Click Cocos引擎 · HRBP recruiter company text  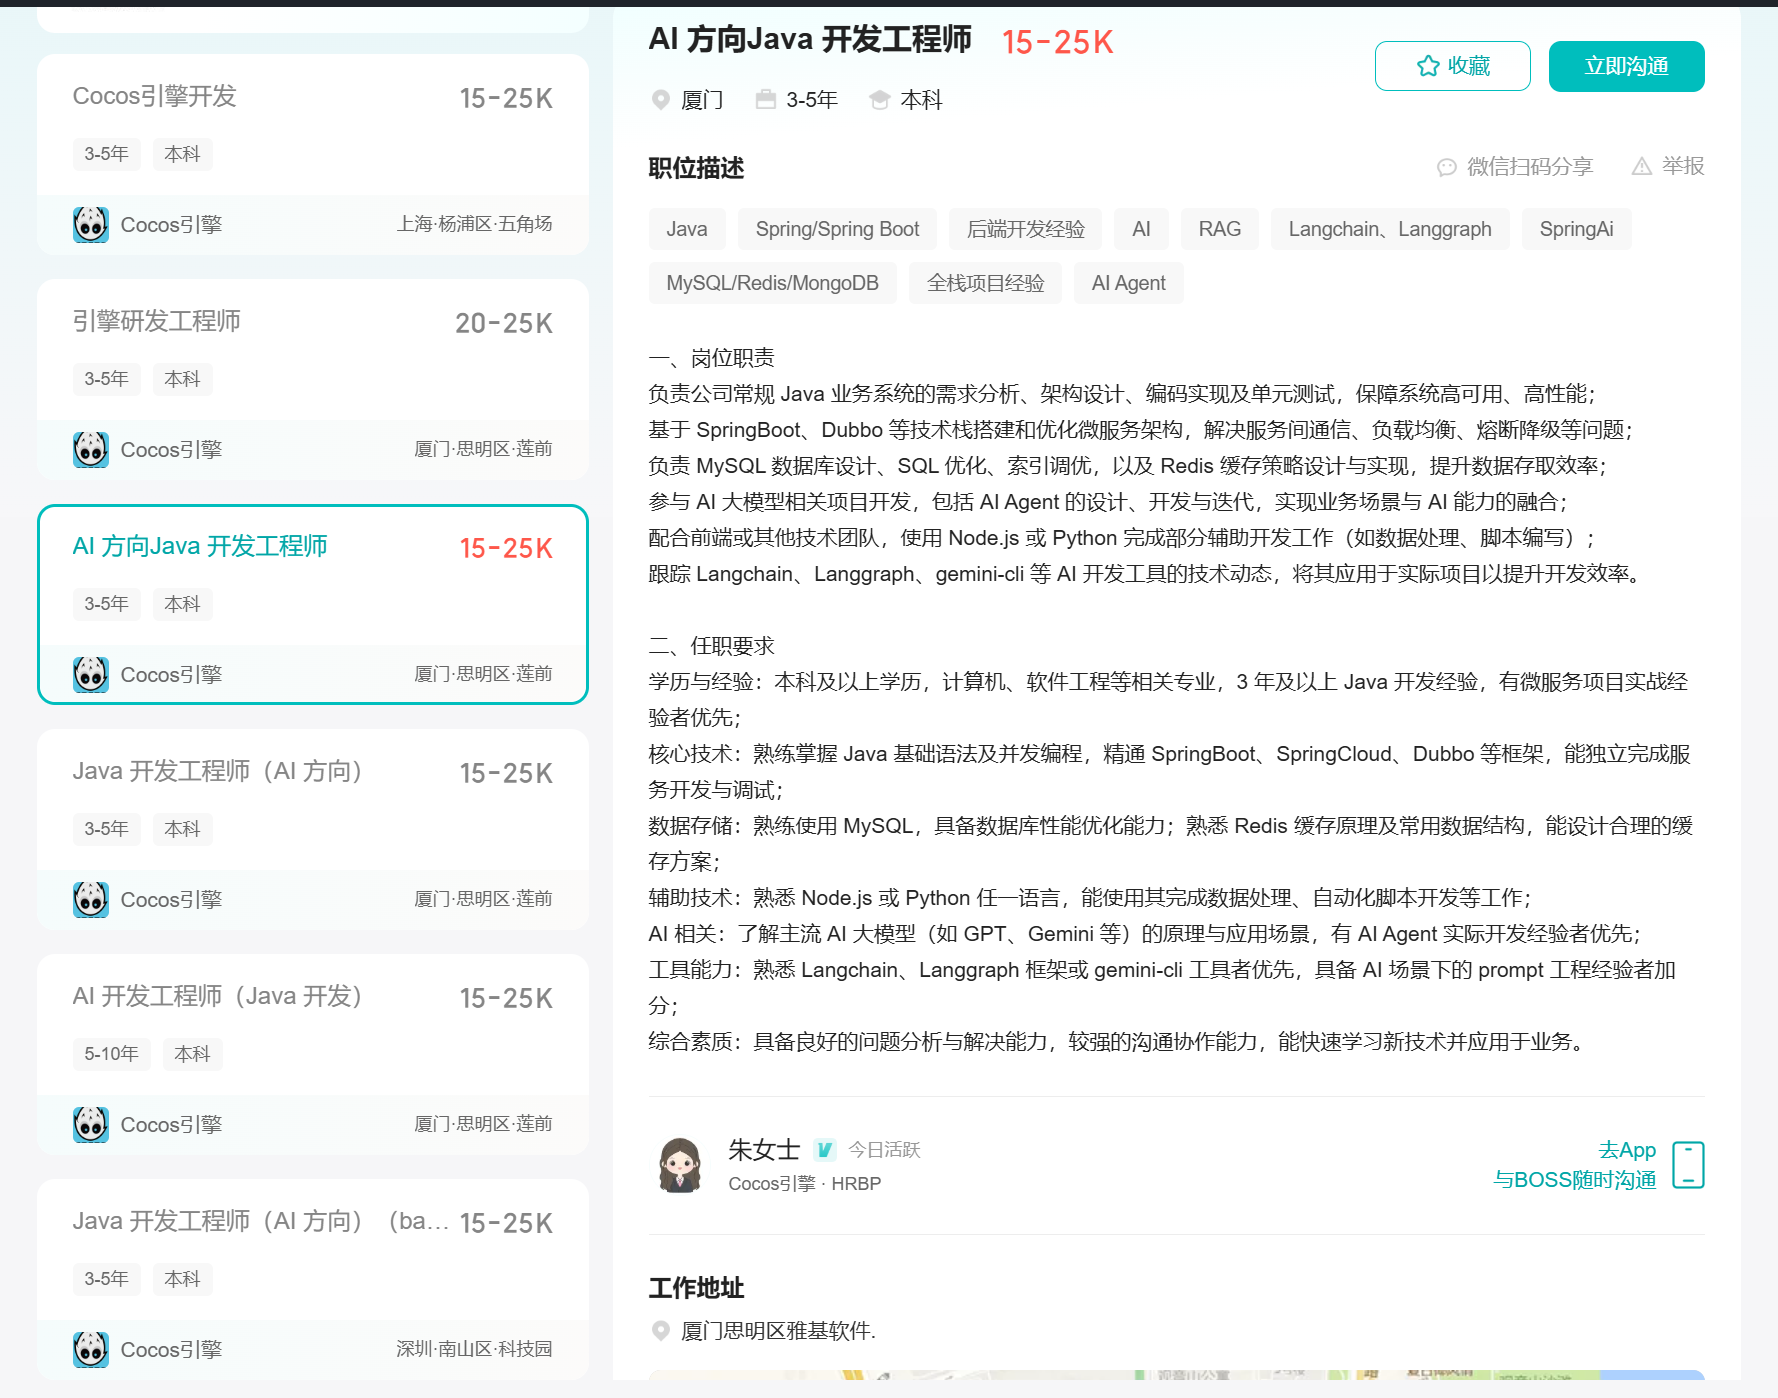click(804, 1184)
